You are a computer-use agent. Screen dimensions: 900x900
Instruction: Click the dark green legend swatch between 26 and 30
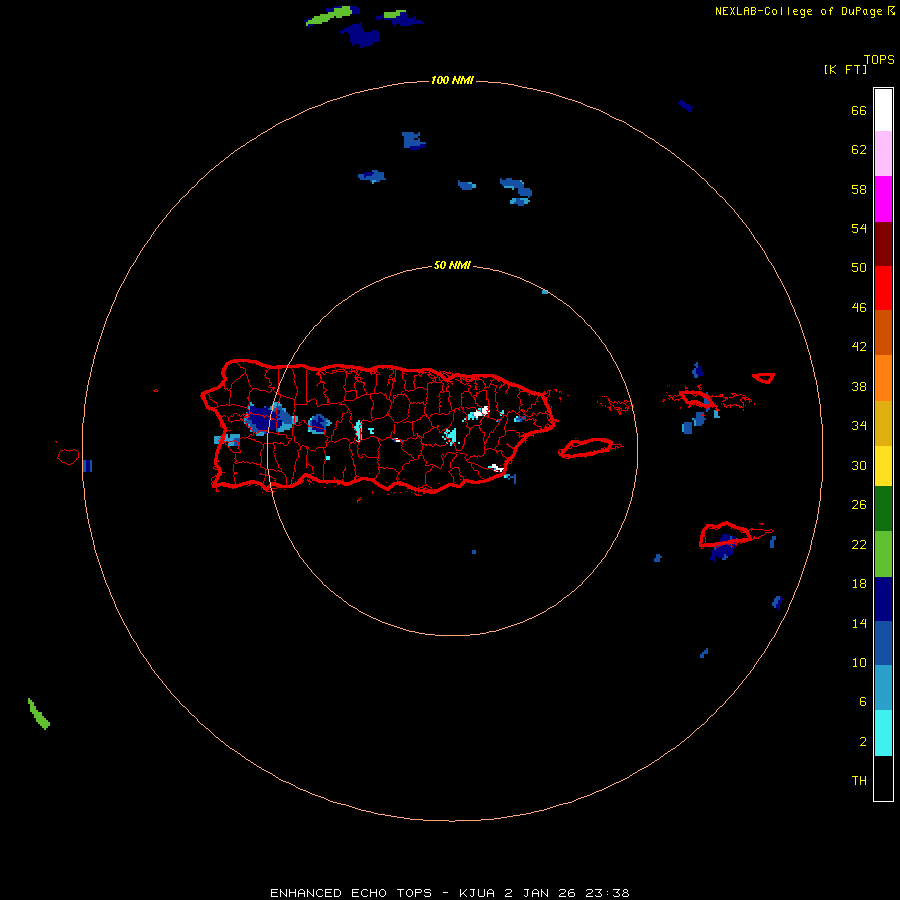pos(883,509)
